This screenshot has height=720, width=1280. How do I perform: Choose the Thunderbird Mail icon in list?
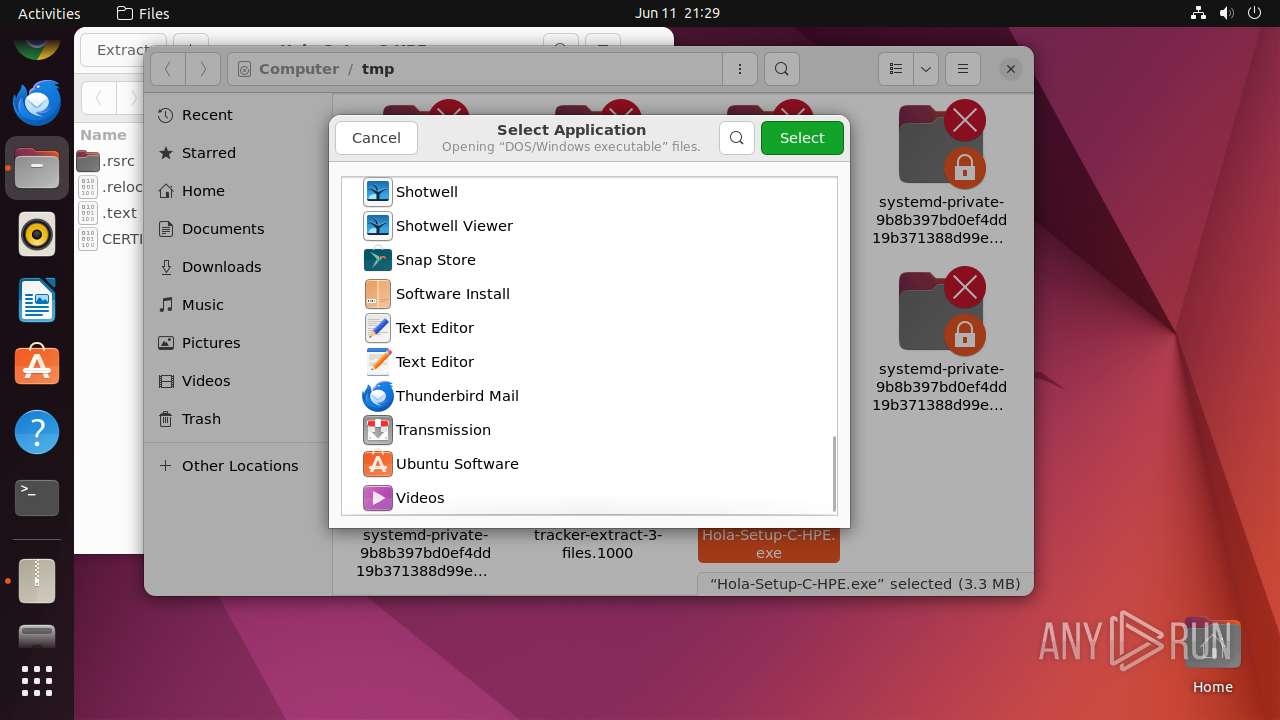pyautogui.click(x=377, y=396)
